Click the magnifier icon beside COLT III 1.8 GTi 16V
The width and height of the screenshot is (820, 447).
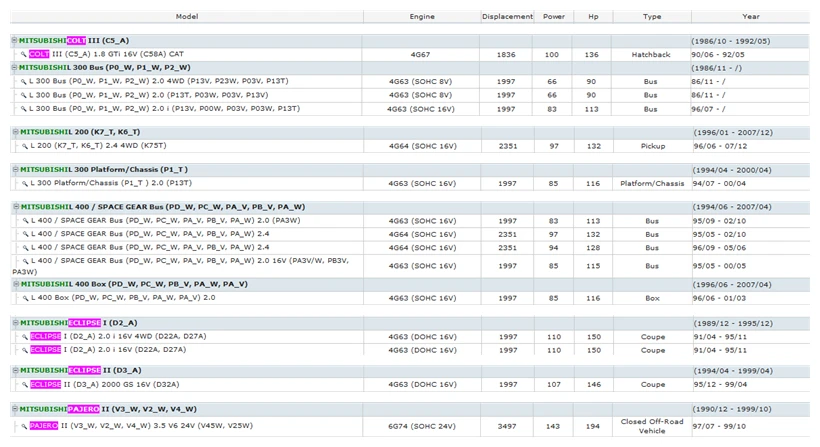click(x=24, y=54)
